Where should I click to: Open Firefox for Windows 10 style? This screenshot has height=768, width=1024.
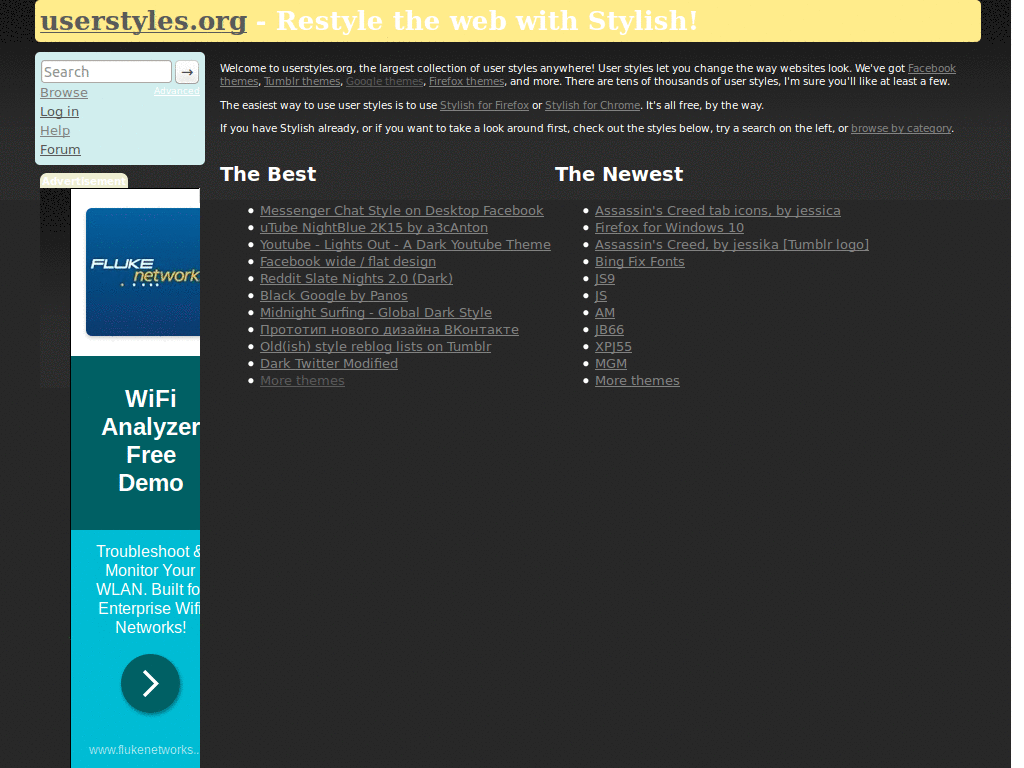point(669,228)
